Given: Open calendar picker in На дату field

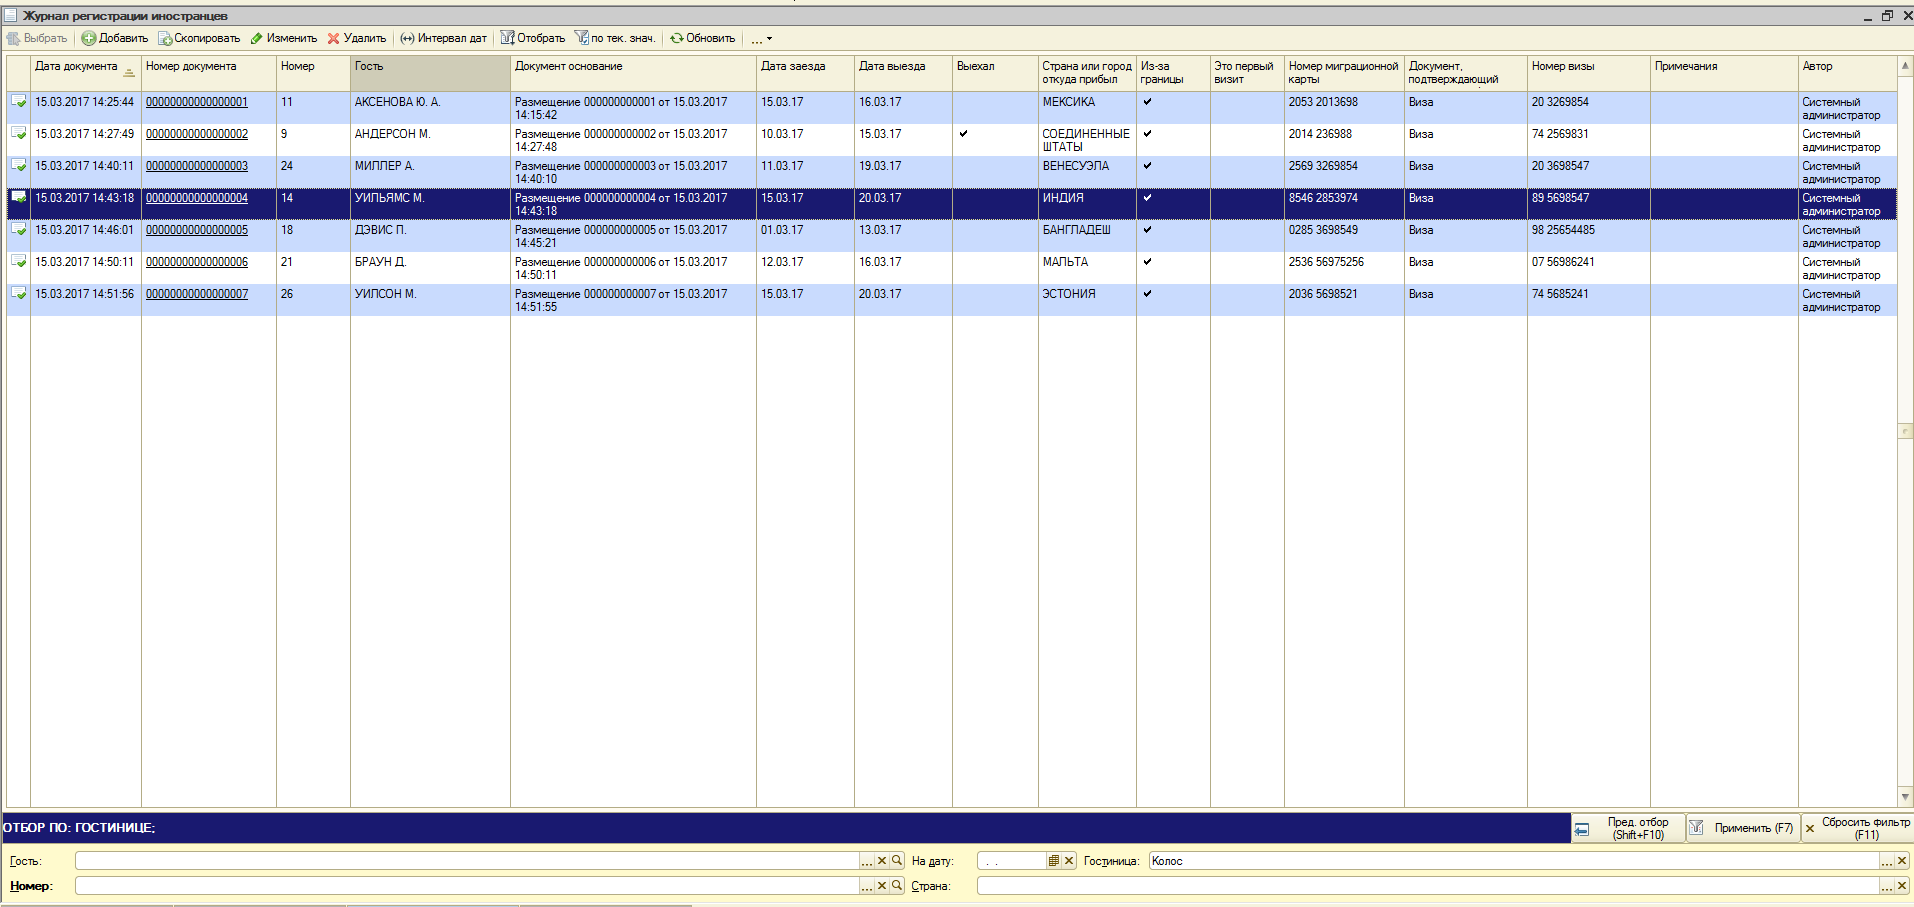Looking at the screenshot, I should click(1053, 860).
